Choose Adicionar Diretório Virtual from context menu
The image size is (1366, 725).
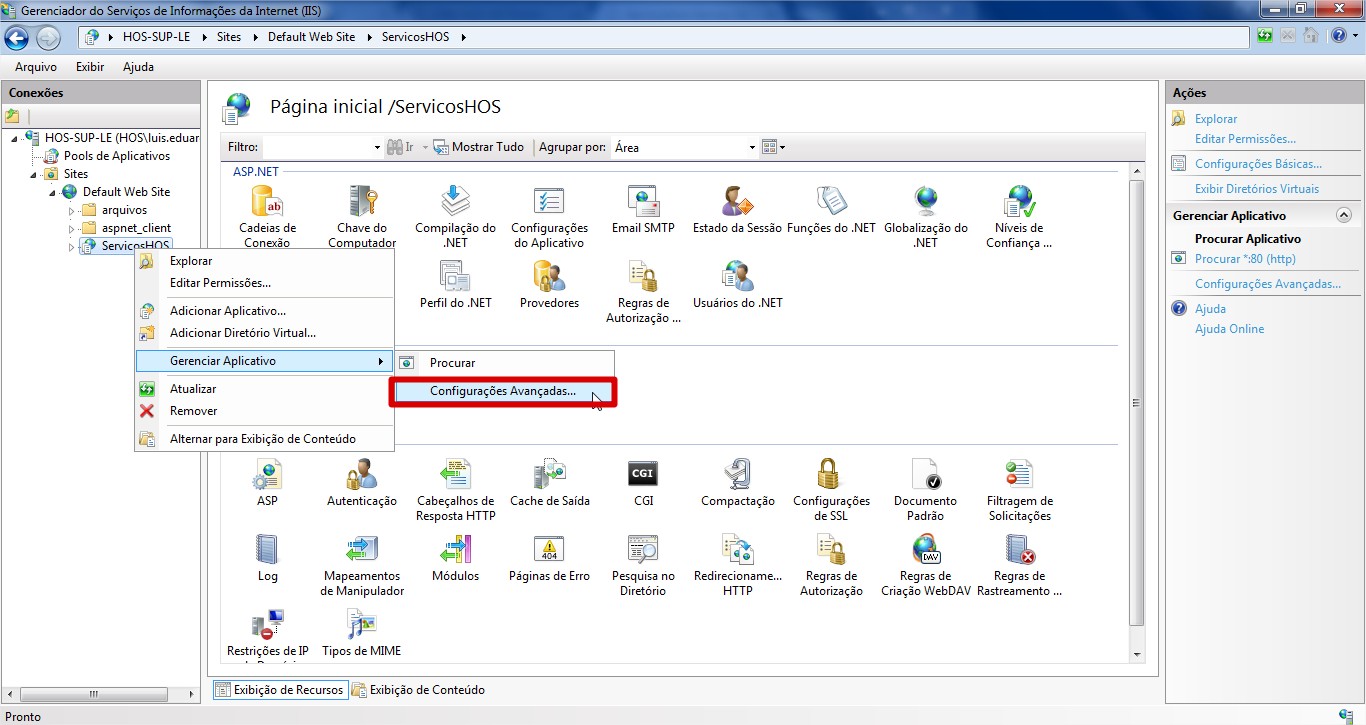[x=242, y=333]
